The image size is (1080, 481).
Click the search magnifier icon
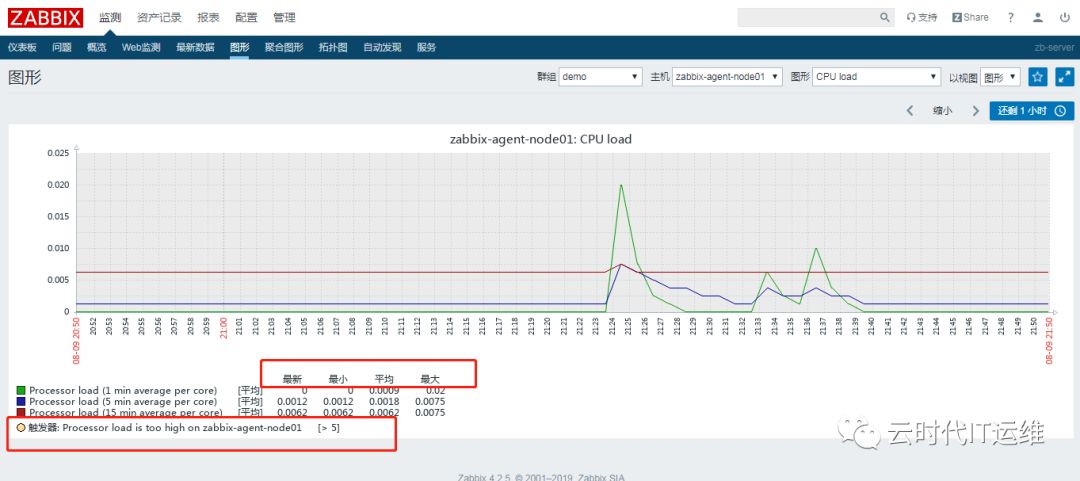[x=885, y=18]
